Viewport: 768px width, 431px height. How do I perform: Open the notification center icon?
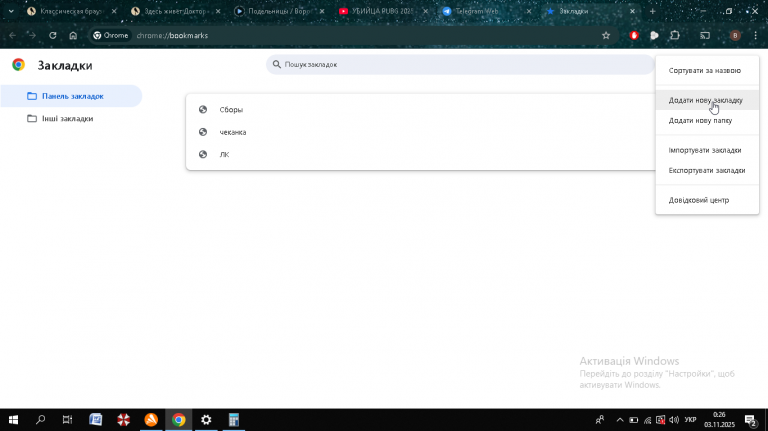pyautogui.click(x=750, y=420)
